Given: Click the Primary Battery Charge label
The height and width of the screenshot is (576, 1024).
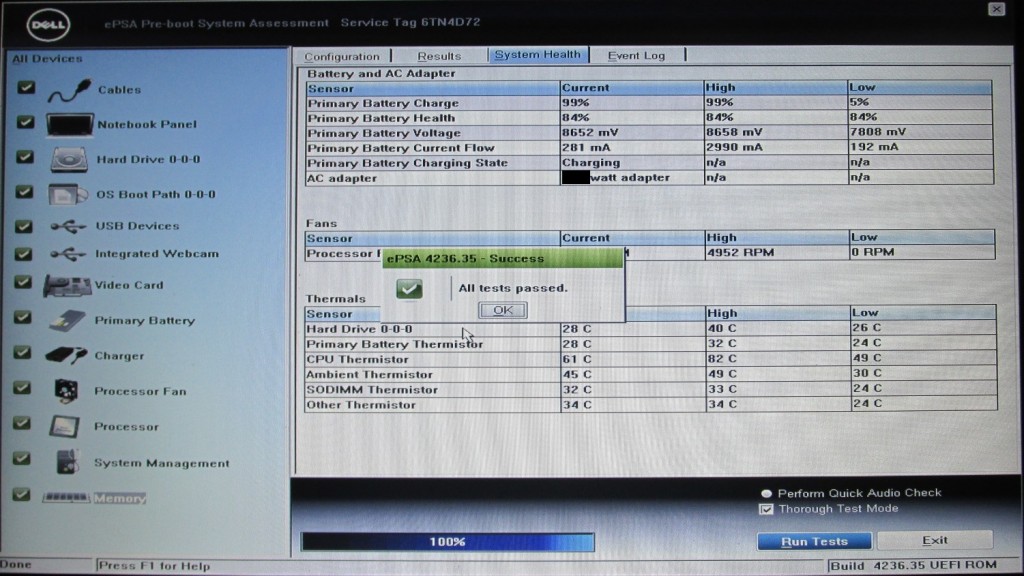Looking at the screenshot, I should [383, 103].
